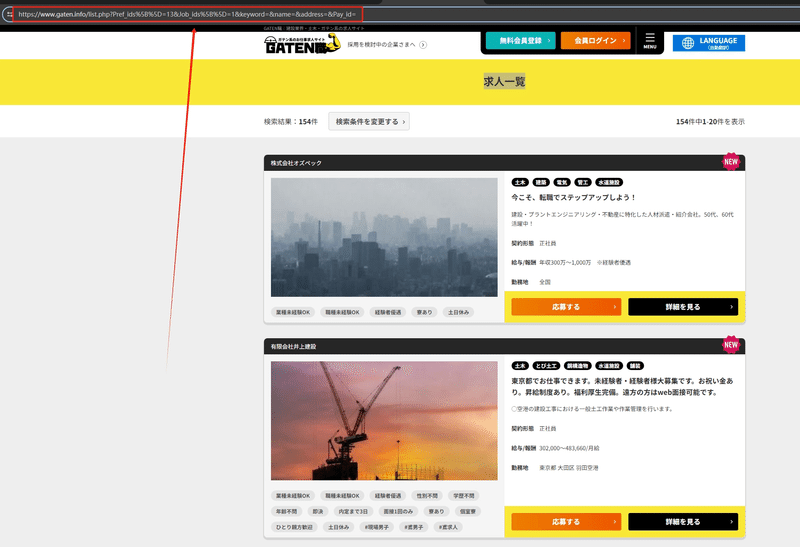Click 詳細を見る in 有限会社井上建設 card
The width and height of the screenshot is (800, 547).
(x=683, y=521)
